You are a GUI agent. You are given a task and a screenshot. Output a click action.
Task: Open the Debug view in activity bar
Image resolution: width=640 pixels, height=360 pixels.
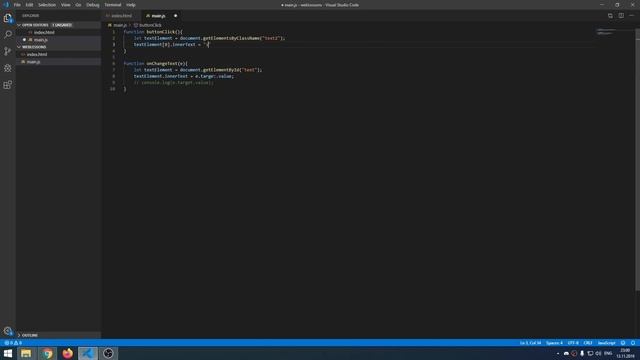pos(8,68)
